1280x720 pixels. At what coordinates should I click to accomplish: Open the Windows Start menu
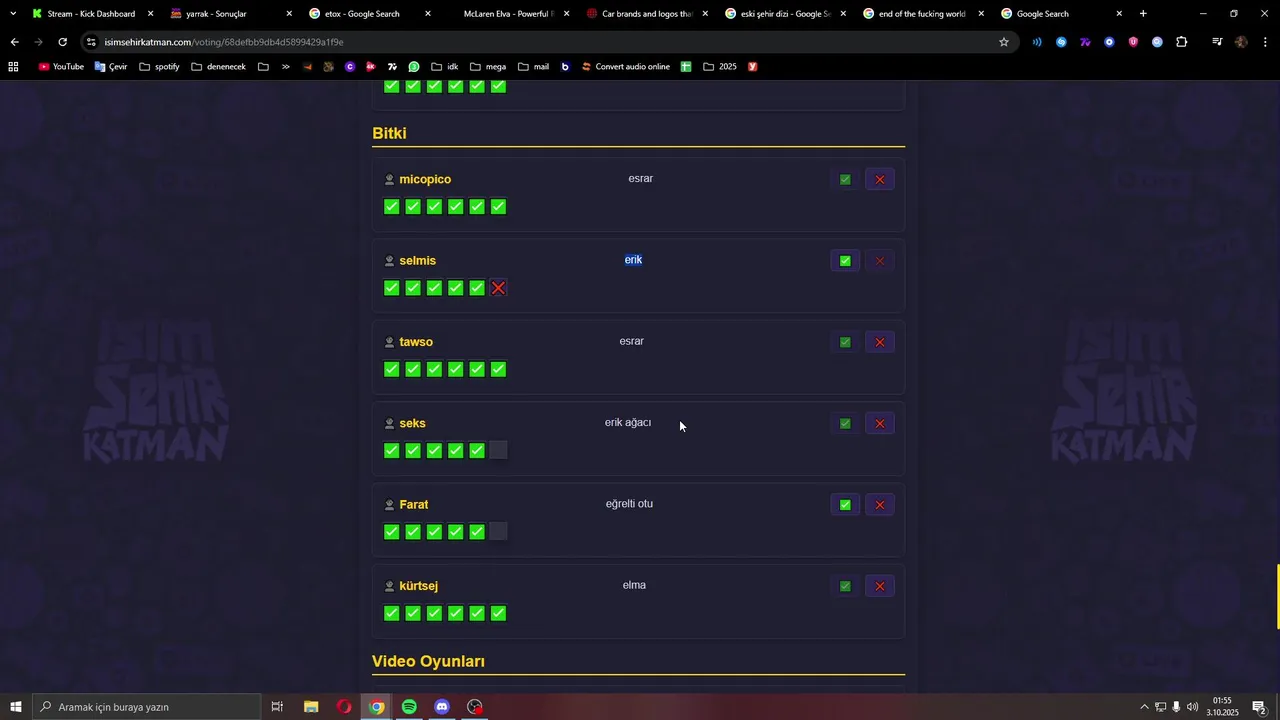coord(15,707)
